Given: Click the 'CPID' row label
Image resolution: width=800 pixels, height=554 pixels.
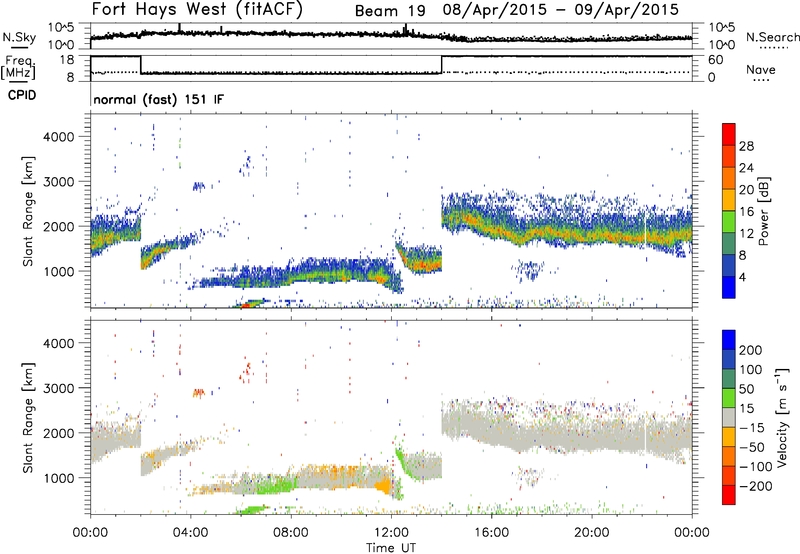Looking at the screenshot, I should [x=22, y=95].
